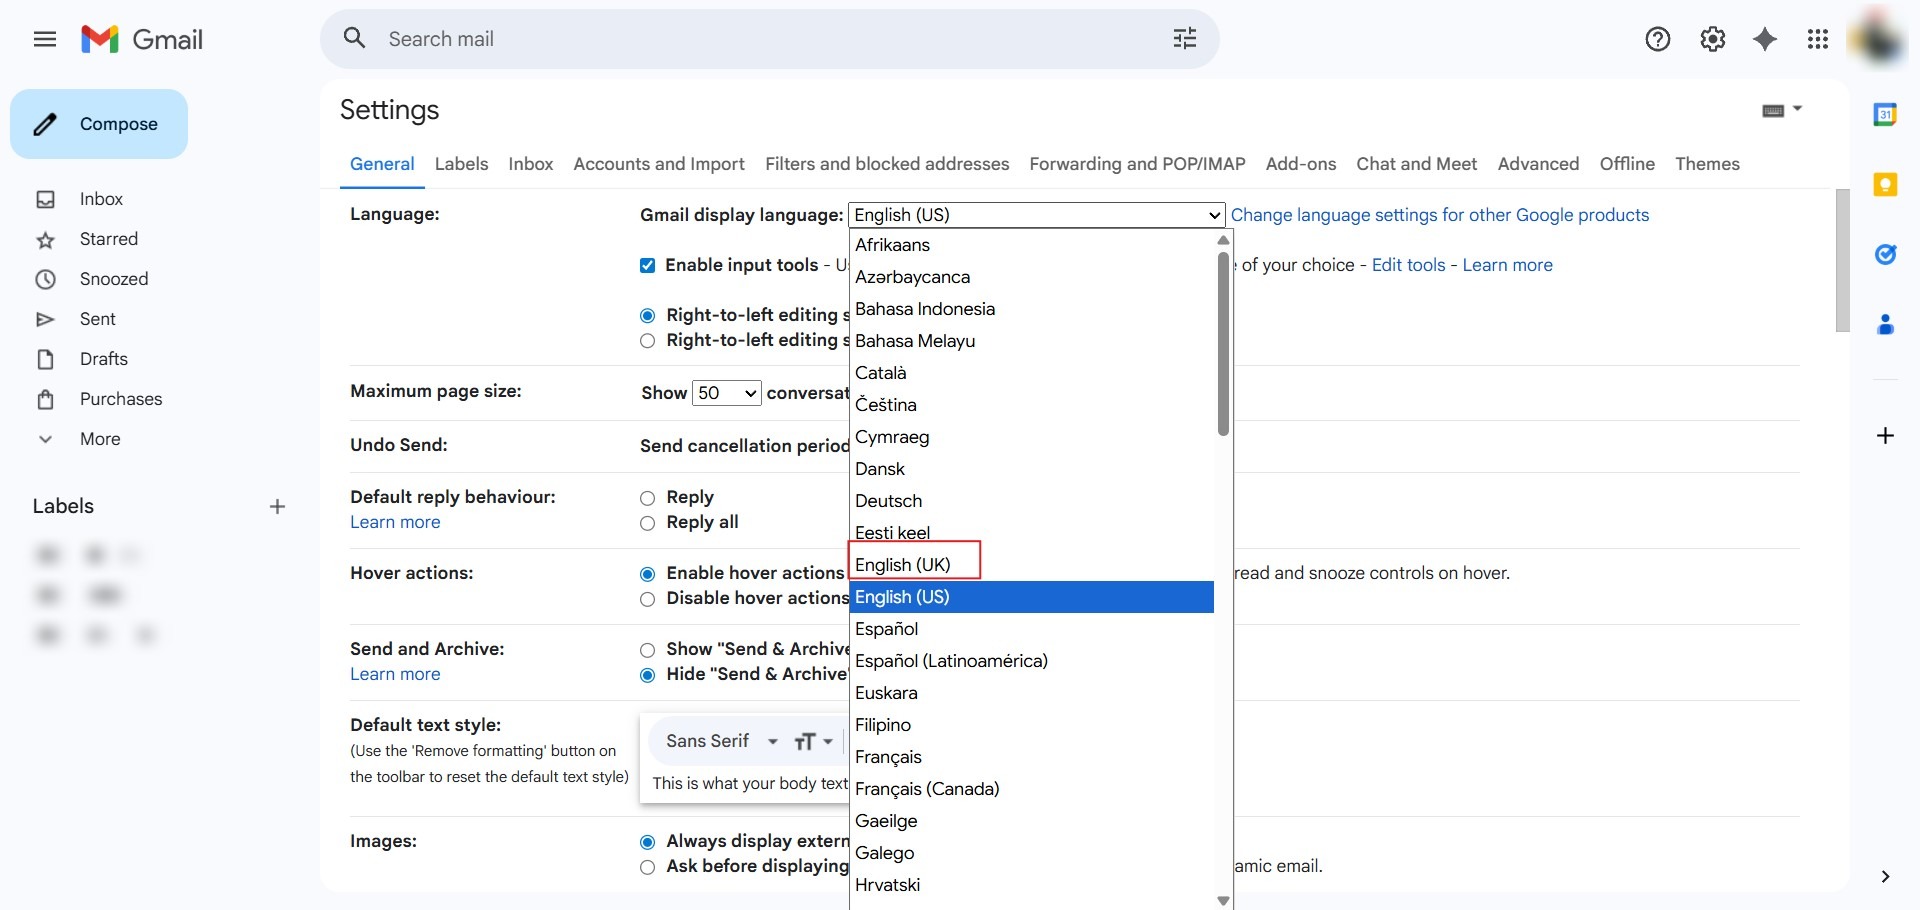Select Disable hover actions option

tap(647, 599)
